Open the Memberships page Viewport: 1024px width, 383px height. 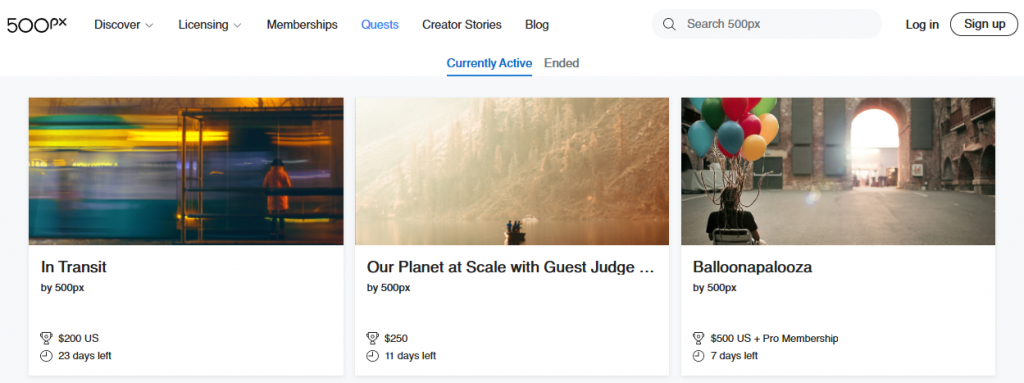pos(302,25)
